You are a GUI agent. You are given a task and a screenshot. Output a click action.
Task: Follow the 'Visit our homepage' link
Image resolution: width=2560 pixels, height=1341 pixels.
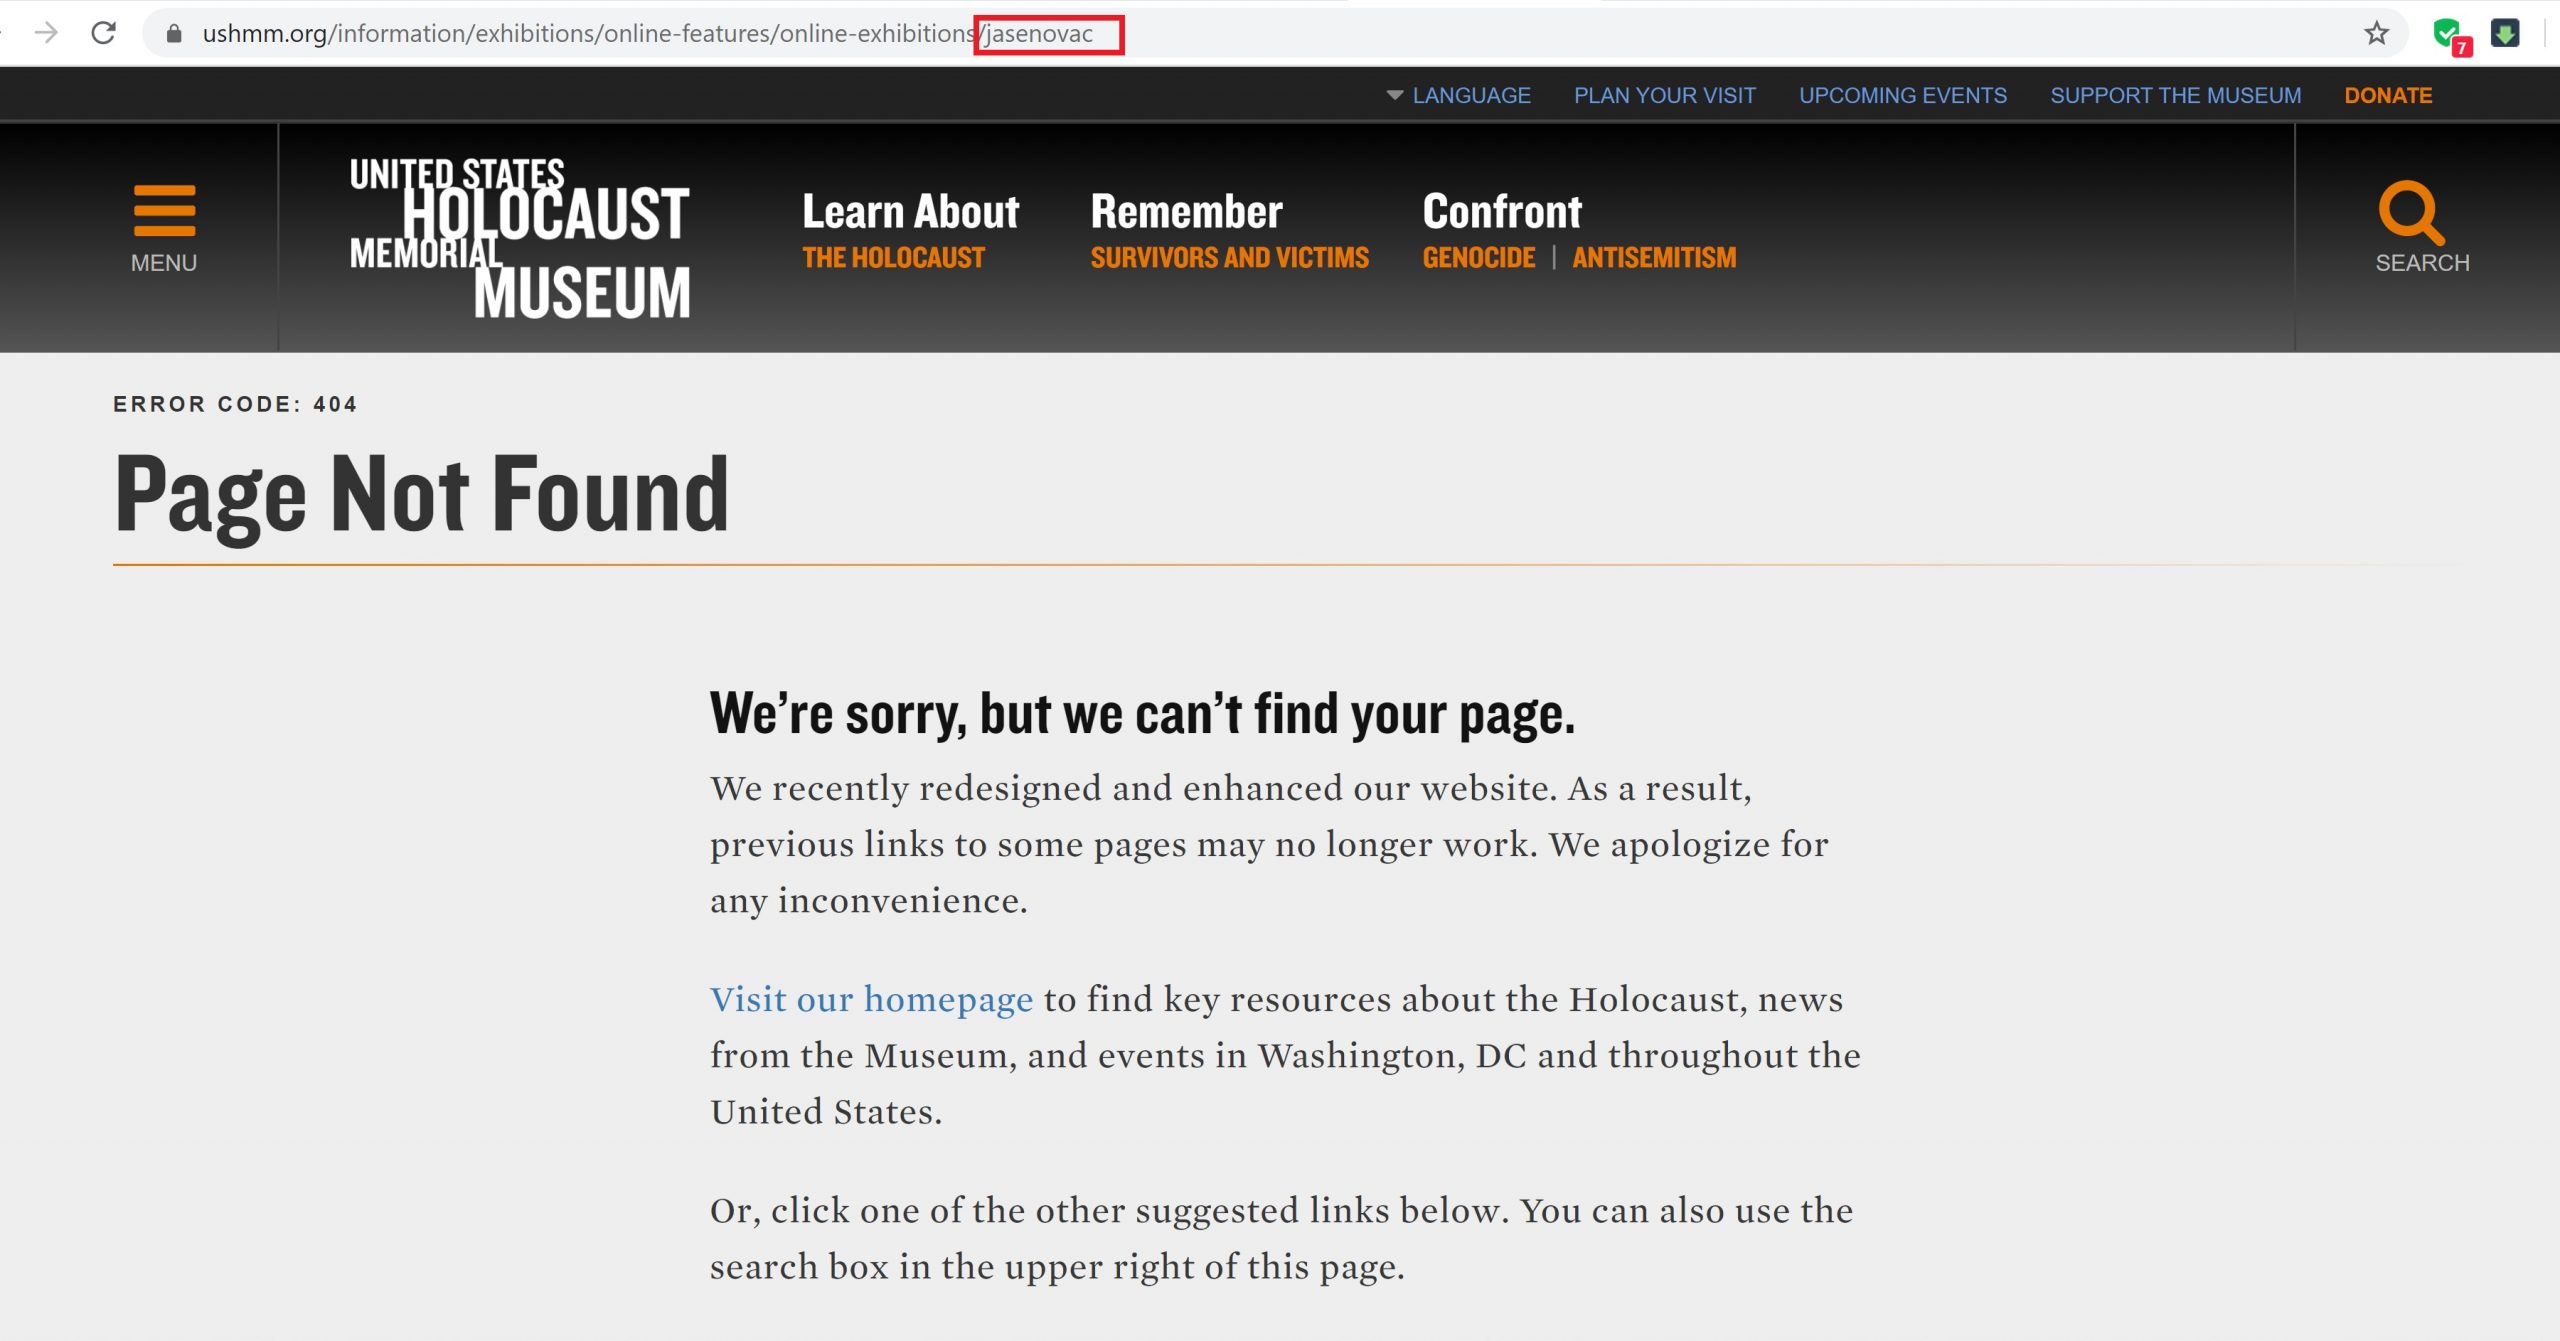tap(871, 999)
